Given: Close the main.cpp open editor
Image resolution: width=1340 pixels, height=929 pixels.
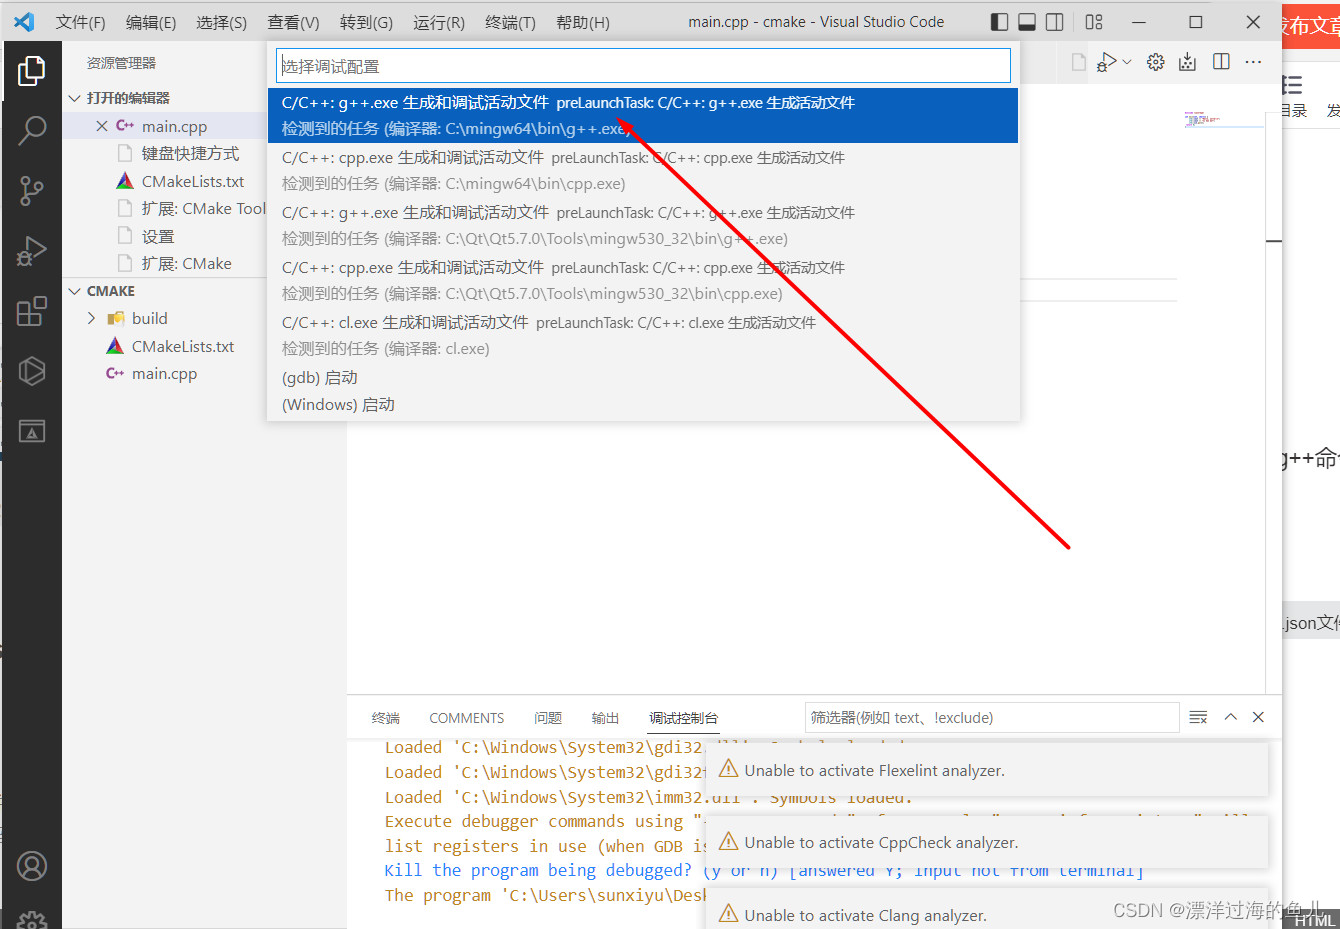Looking at the screenshot, I should [102, 126].
